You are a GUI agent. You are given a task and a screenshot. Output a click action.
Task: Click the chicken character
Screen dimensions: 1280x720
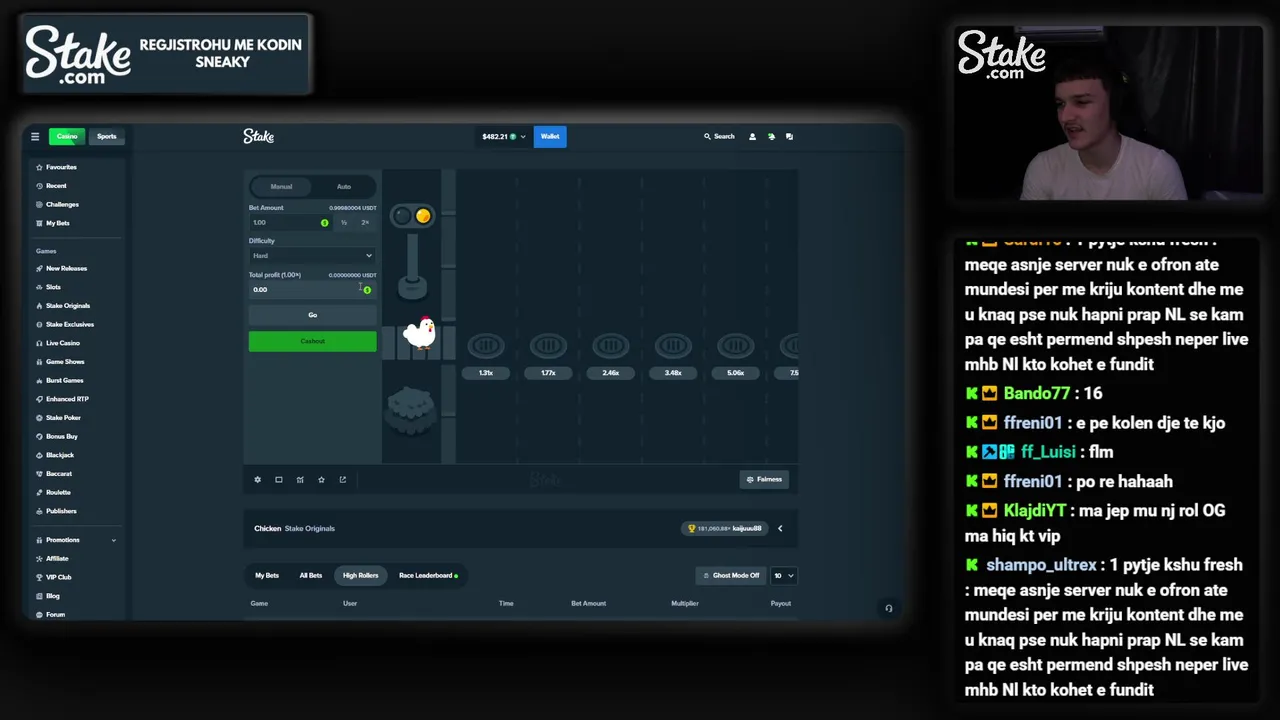420,332
